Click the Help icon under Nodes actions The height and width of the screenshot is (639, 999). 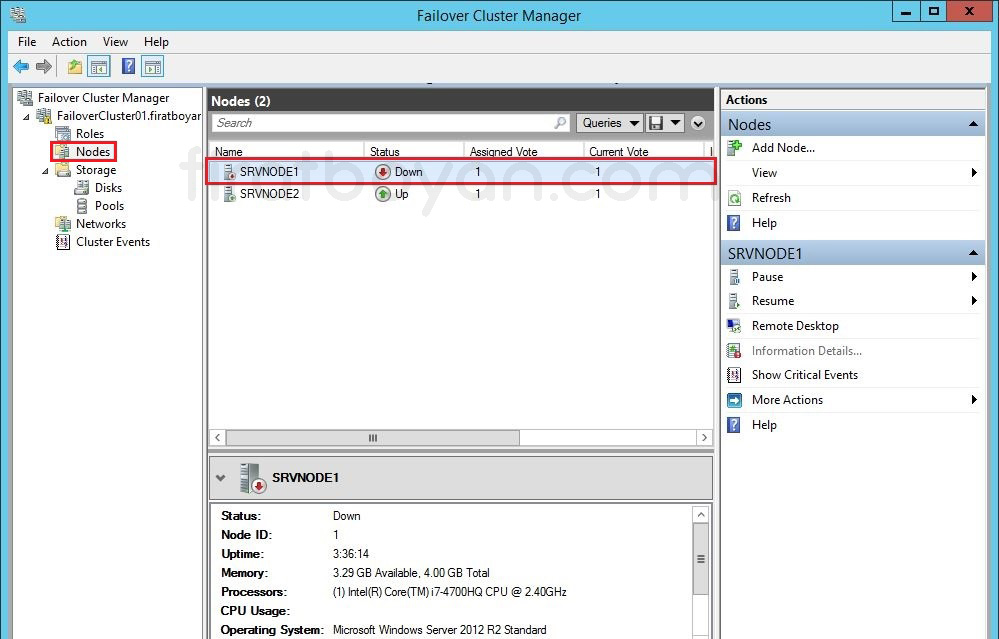pos(734,223)
